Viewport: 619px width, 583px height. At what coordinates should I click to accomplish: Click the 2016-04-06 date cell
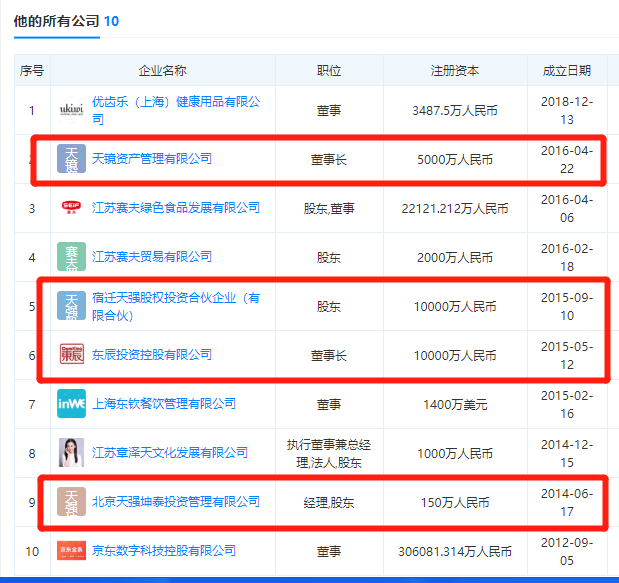click(567, 208)
